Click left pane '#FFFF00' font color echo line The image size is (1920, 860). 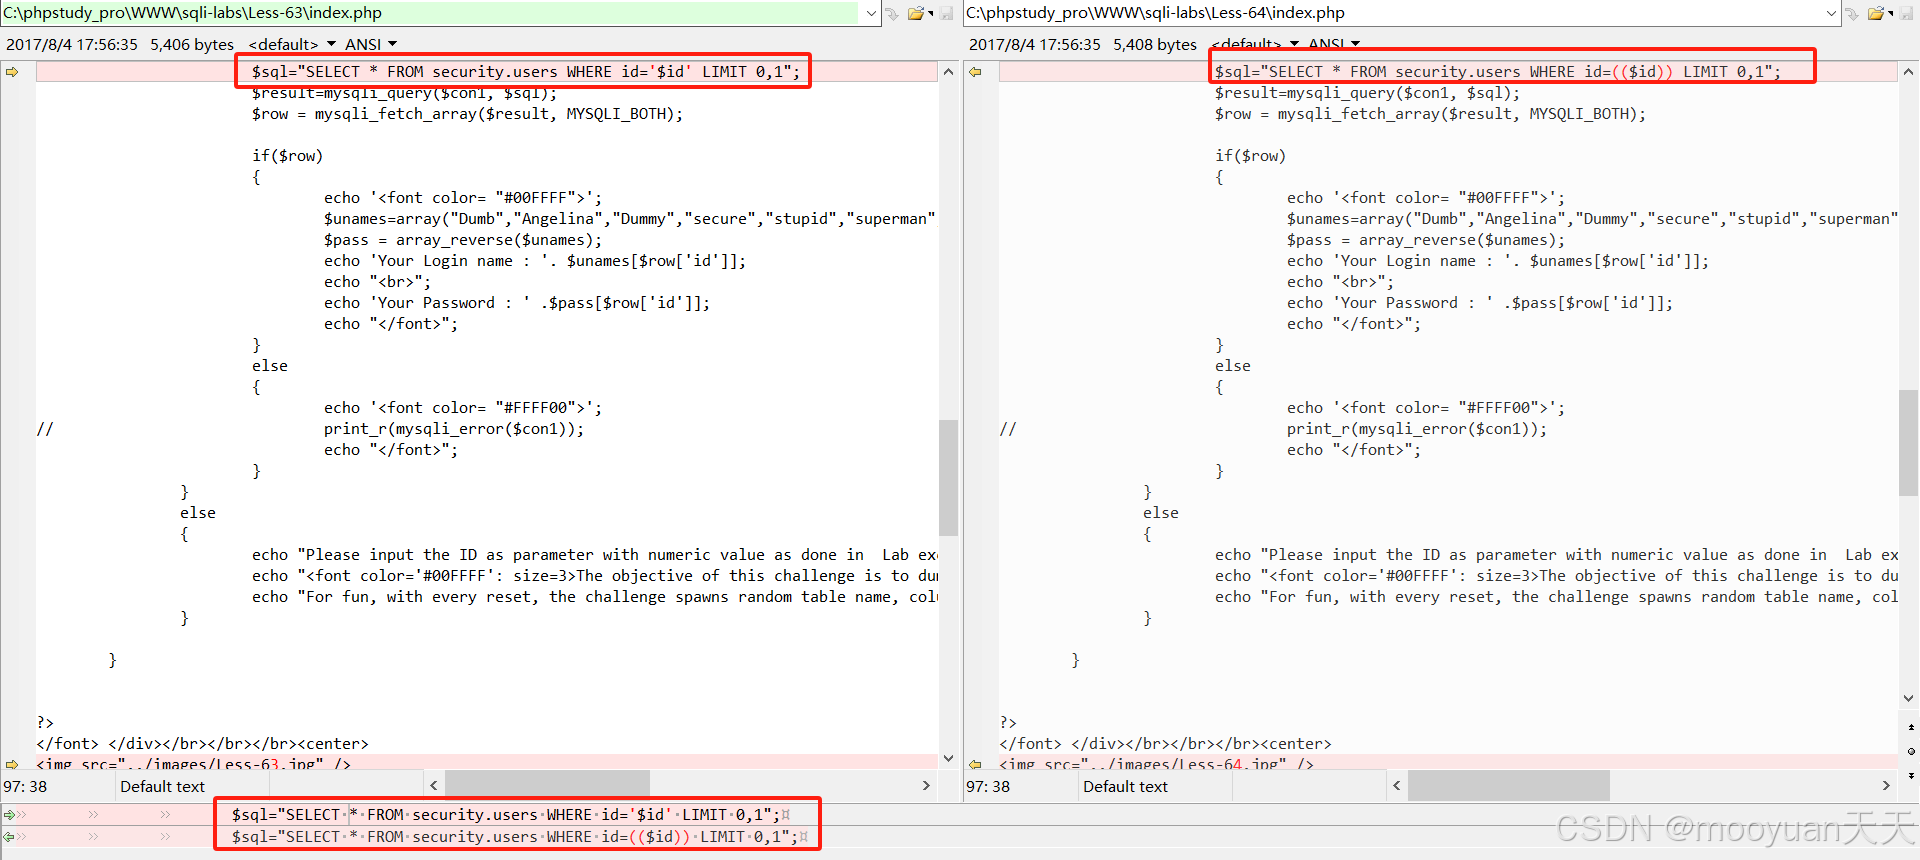(463, 408)
